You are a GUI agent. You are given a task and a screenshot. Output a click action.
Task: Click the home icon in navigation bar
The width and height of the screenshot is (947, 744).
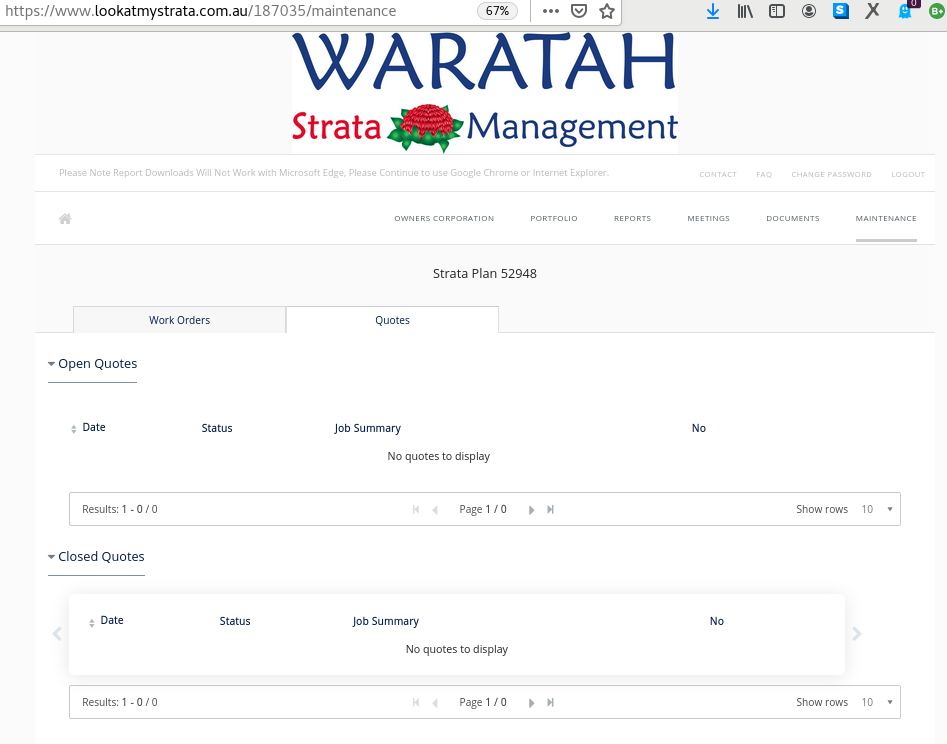click(x=65, y=219)
